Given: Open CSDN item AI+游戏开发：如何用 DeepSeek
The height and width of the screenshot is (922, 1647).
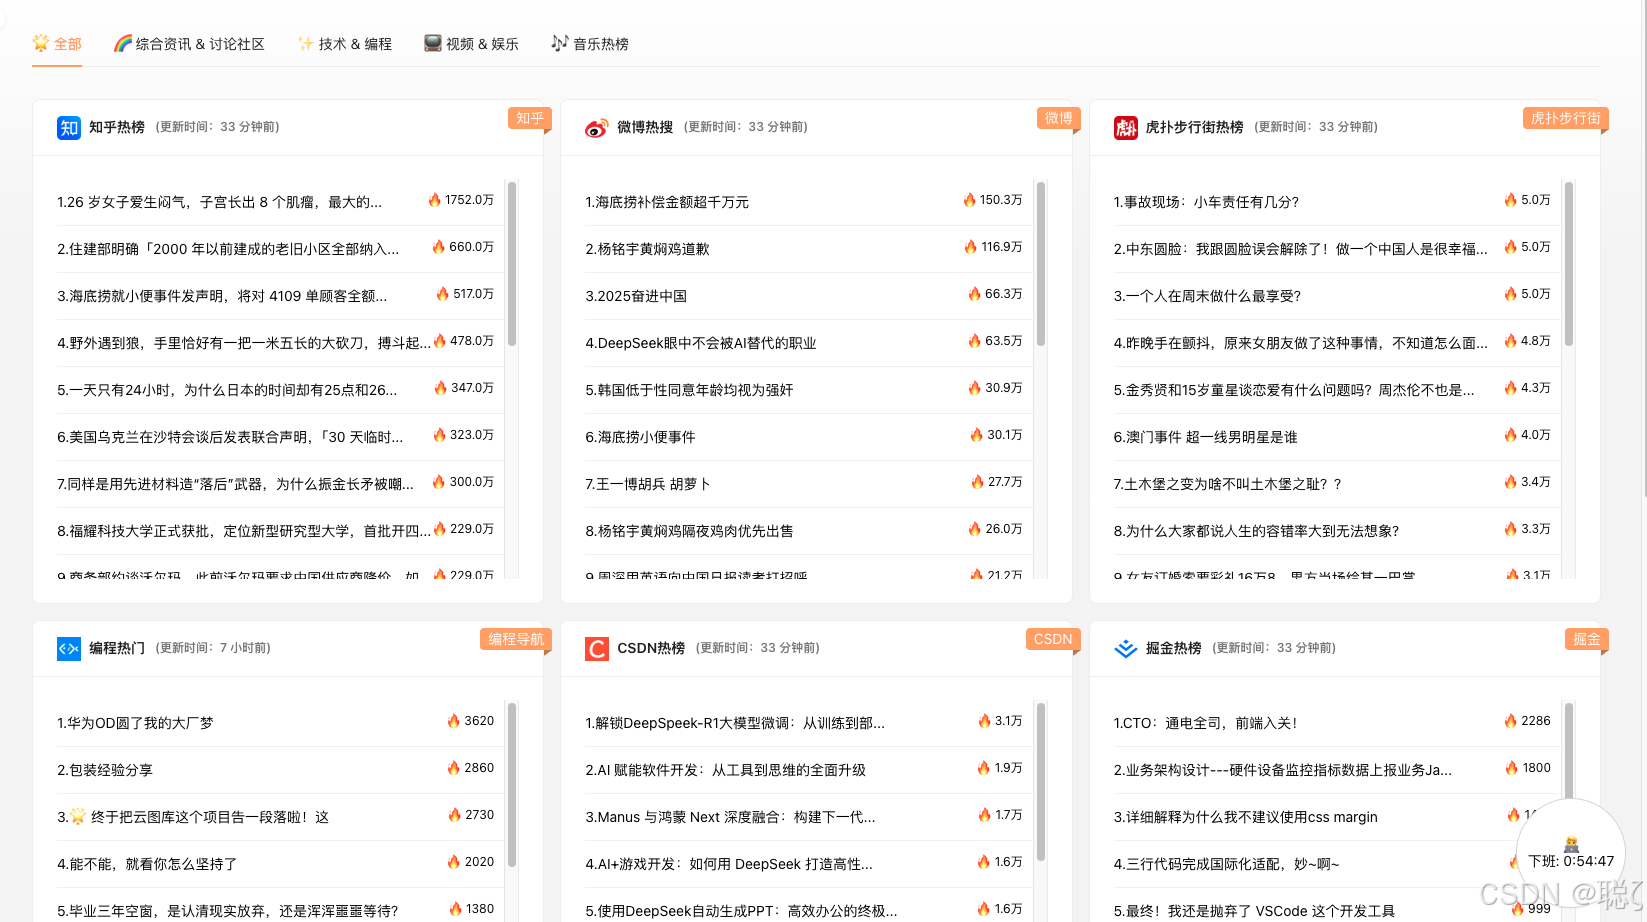Looking at the screenshot, I should click(x=729, y=864).
